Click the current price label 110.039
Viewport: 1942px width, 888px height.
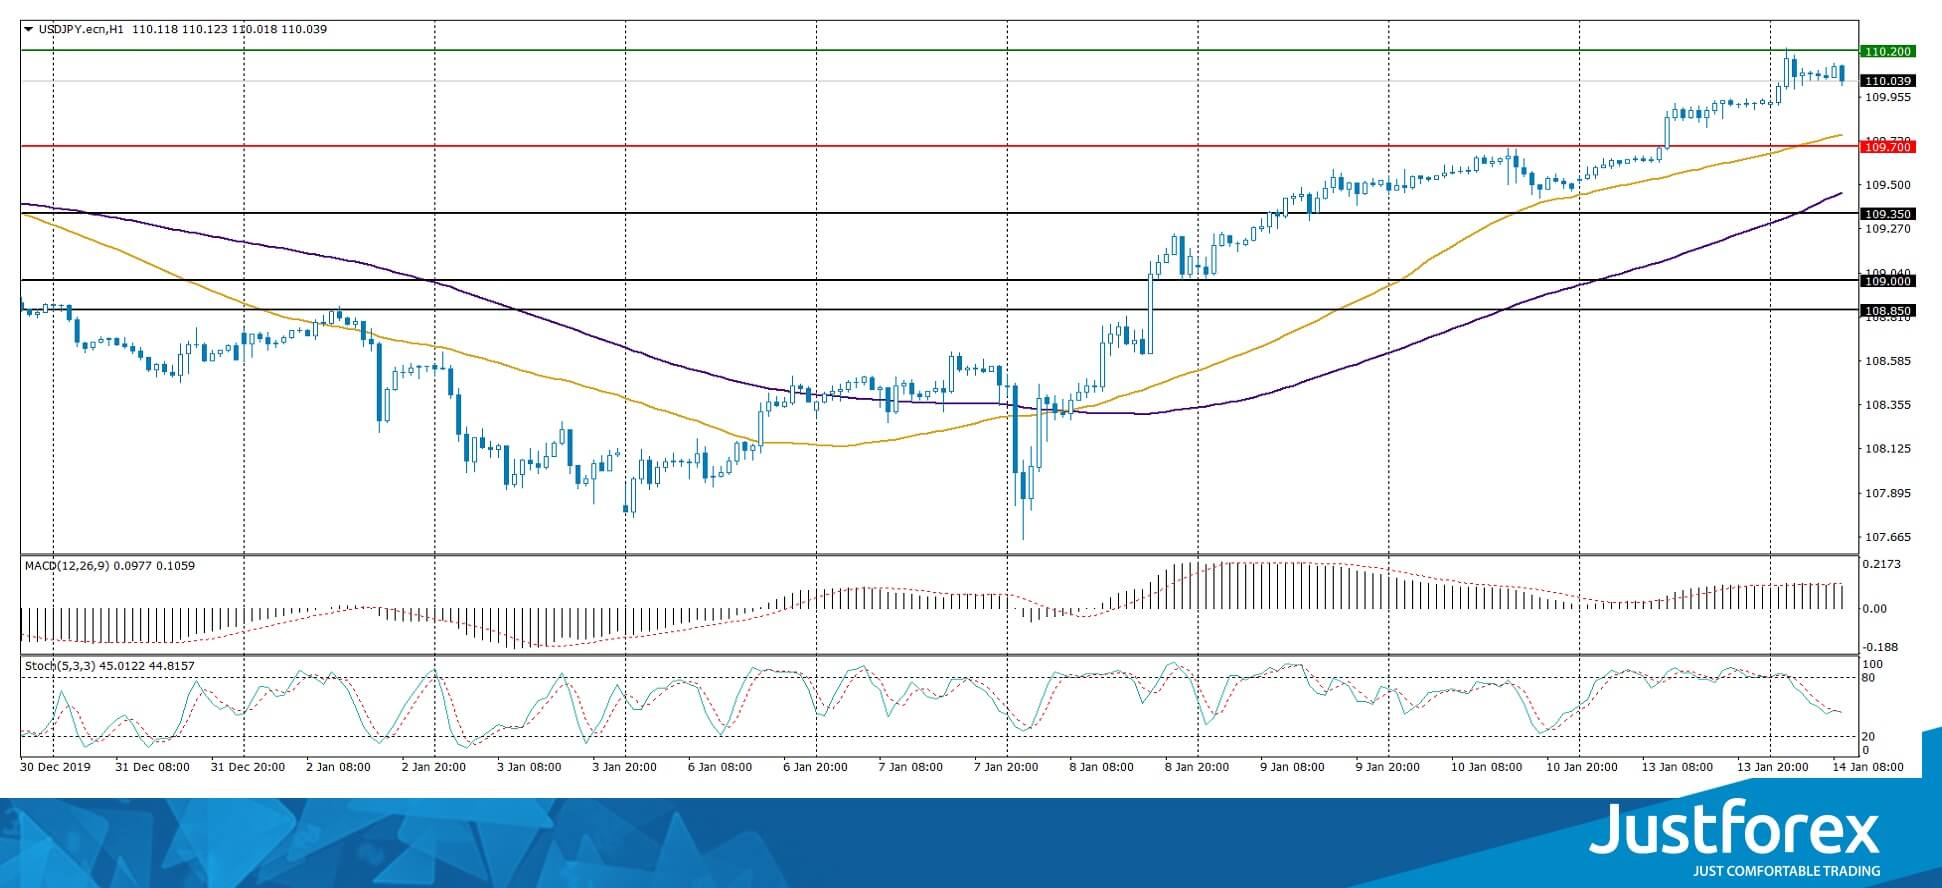(x=1887, y=81)
